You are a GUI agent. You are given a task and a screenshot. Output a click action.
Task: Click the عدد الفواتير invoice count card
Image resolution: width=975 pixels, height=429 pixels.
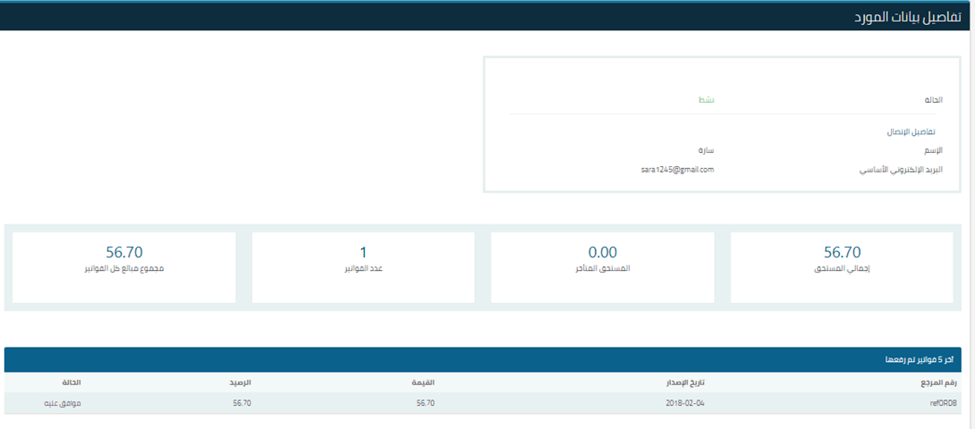click(x=363, y=267)
